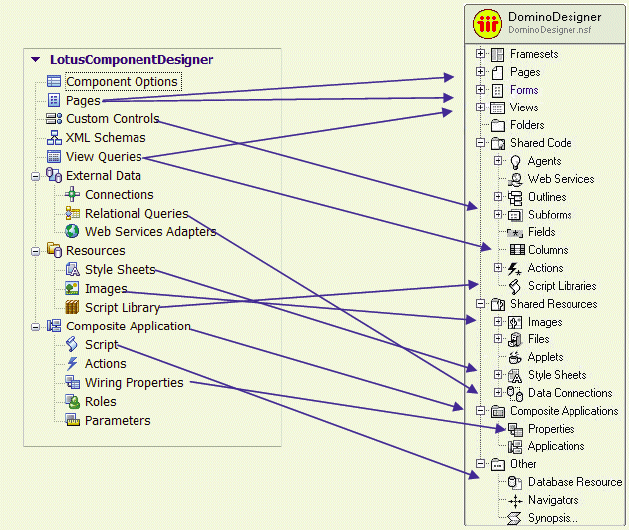Click the Framesets icon

coord(497,54)
